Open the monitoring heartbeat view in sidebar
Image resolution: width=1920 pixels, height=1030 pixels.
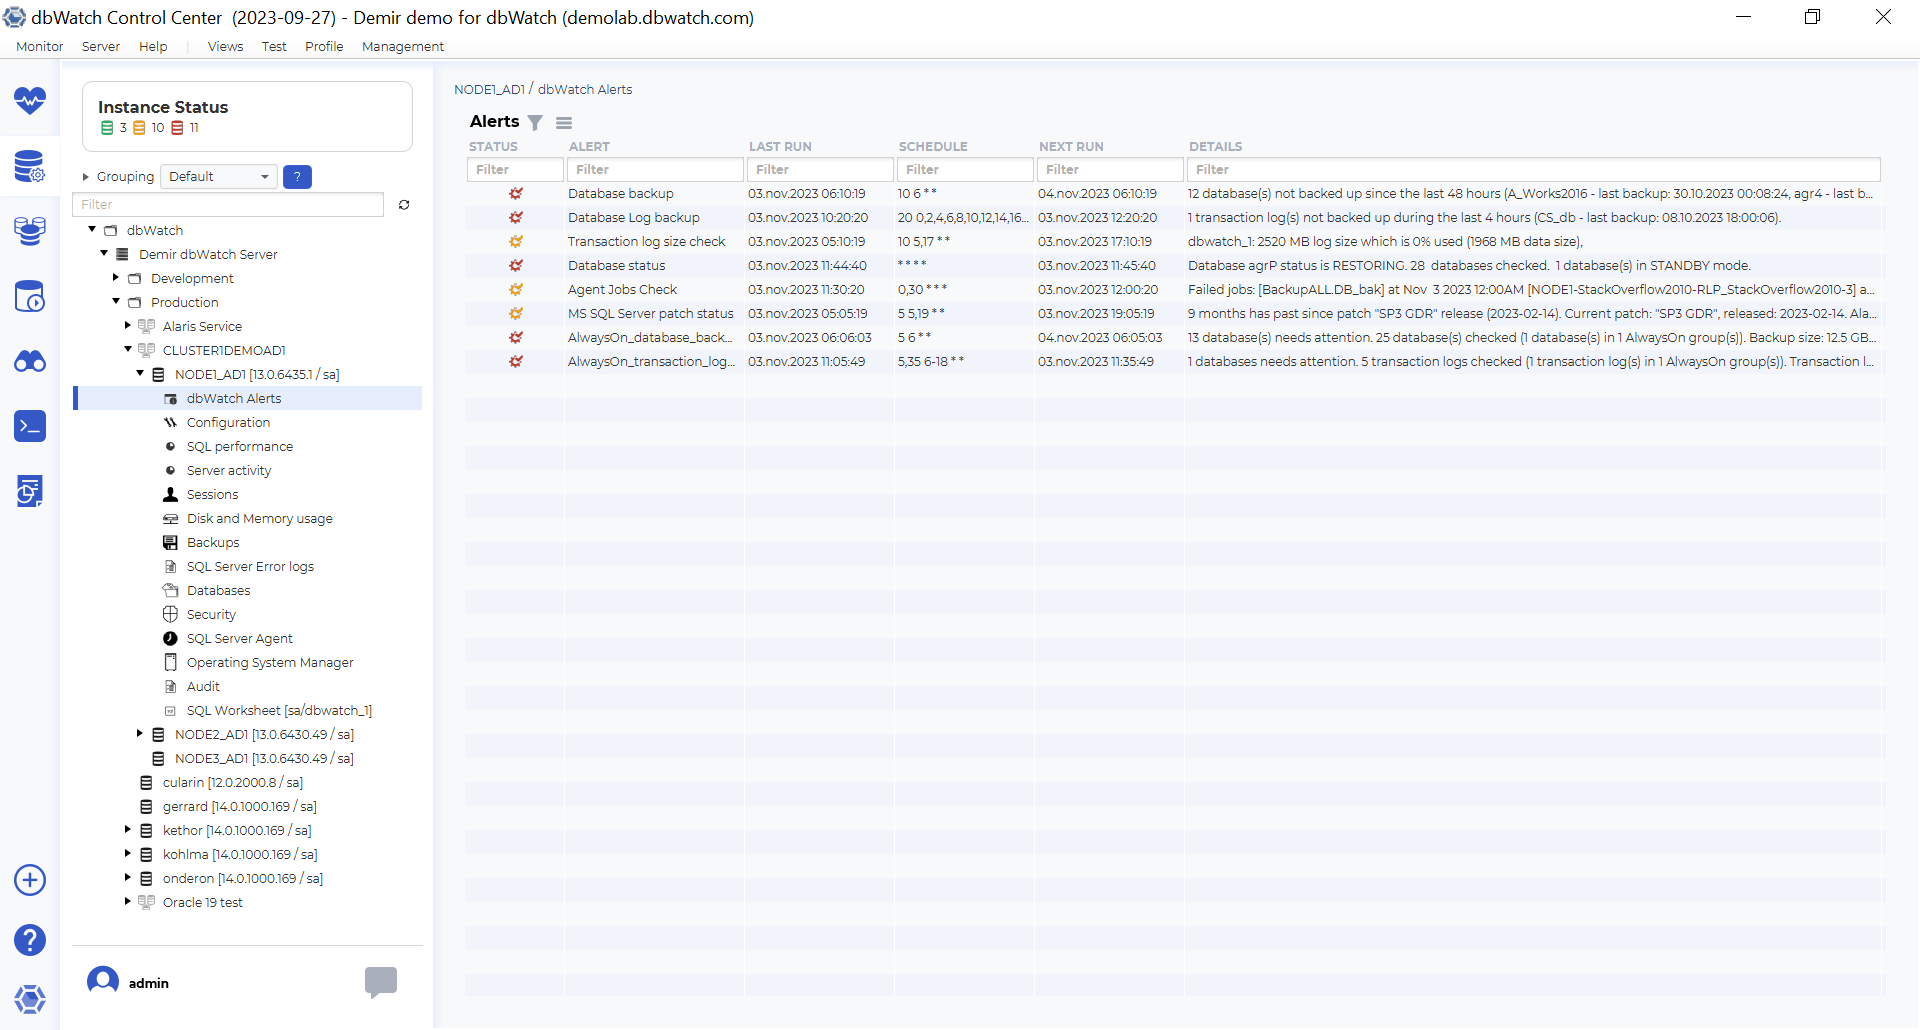[x=30, y=100]
